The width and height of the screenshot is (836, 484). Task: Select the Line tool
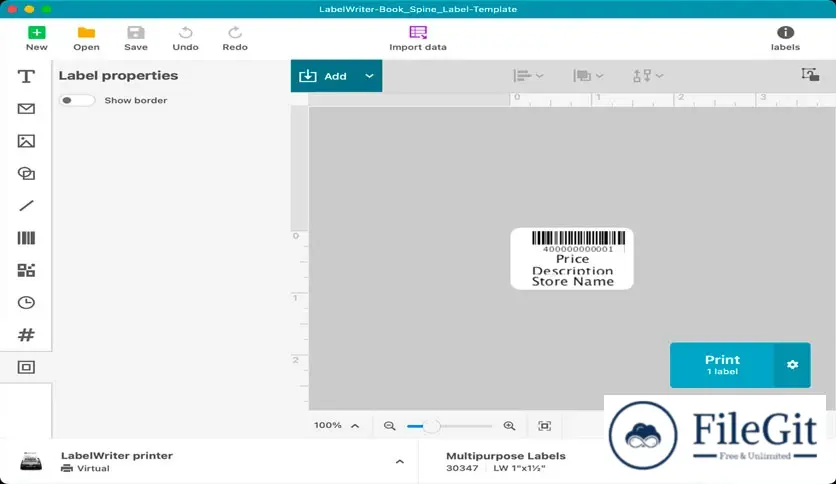[26, 206]
